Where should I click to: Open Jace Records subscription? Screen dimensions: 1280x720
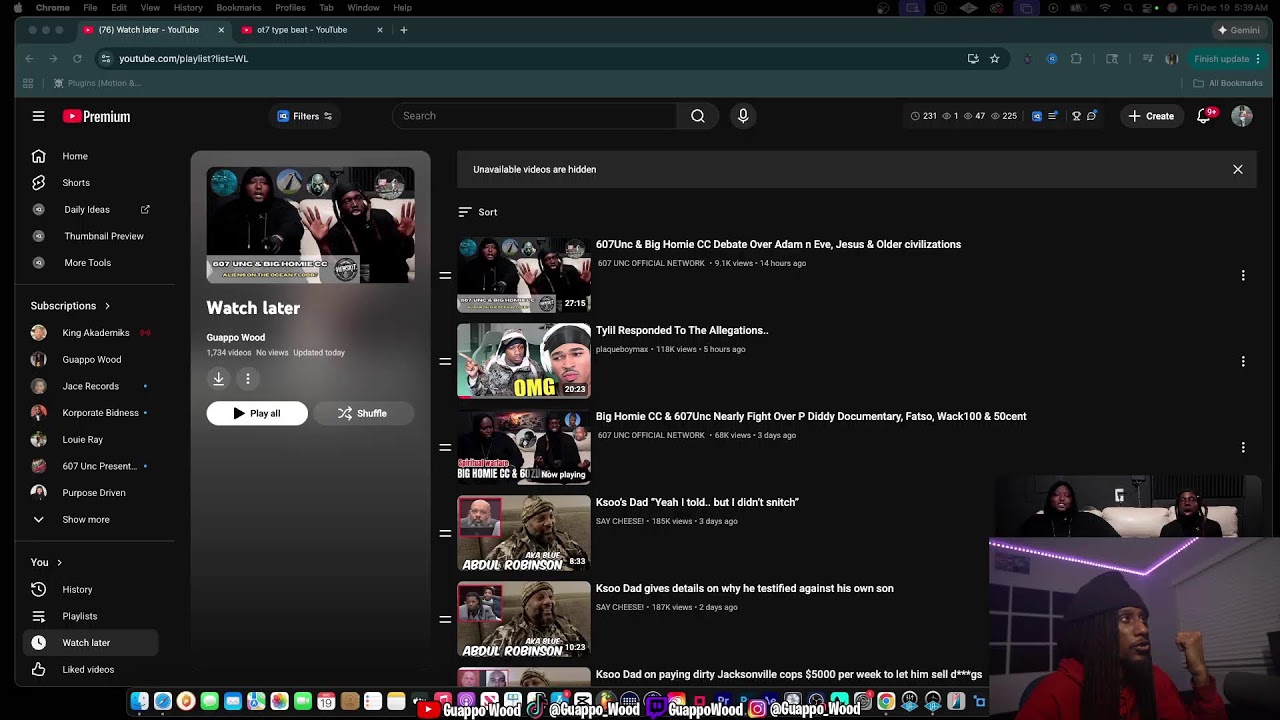click(x=91, y=386)
